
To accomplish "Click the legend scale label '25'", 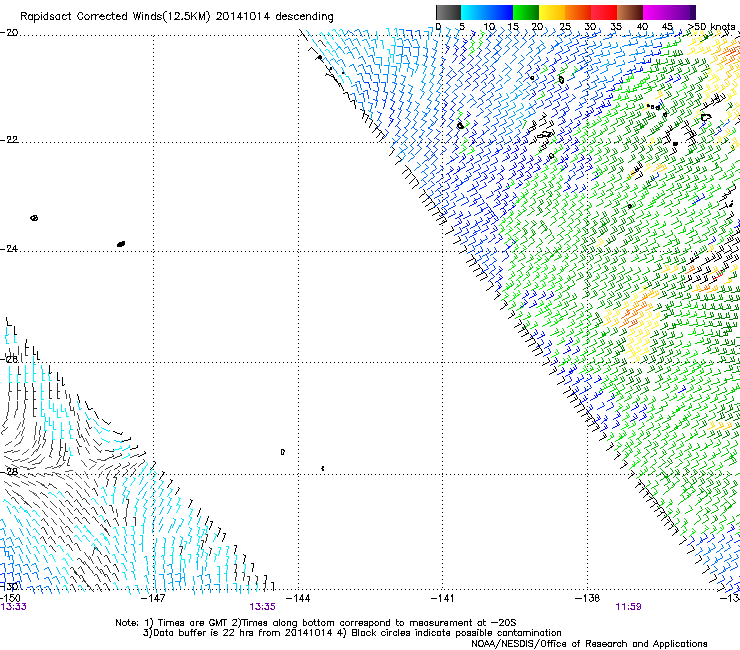I will pos(565,27).
